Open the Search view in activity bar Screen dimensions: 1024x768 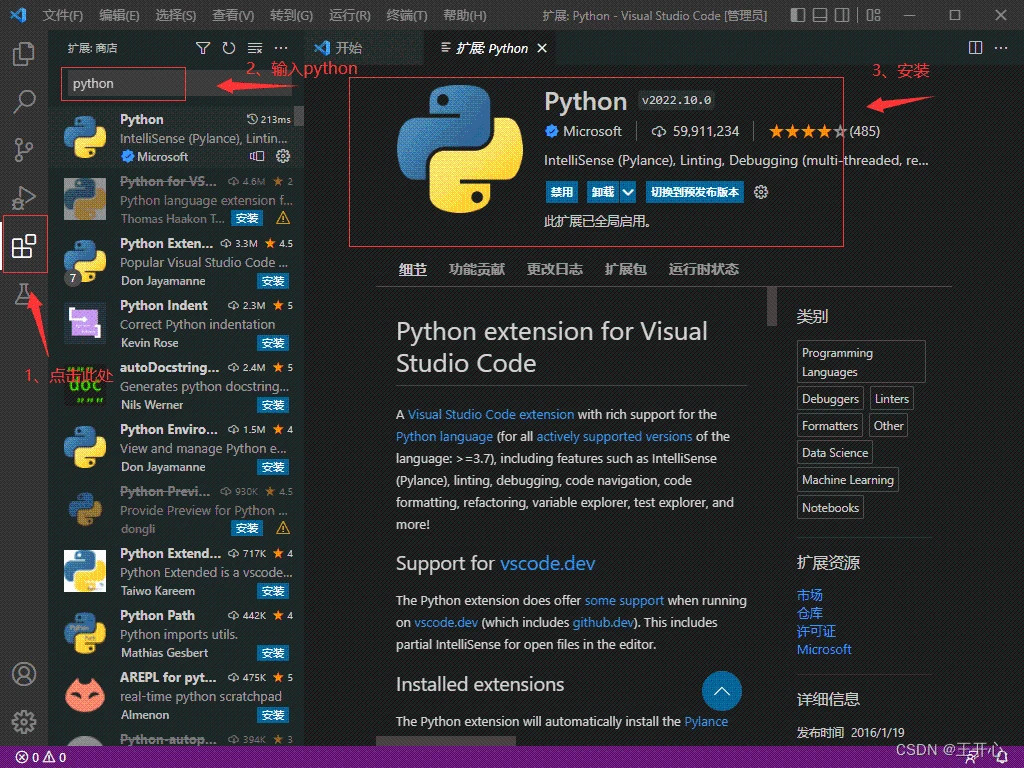pyautogui.click(x=24, y=102)
